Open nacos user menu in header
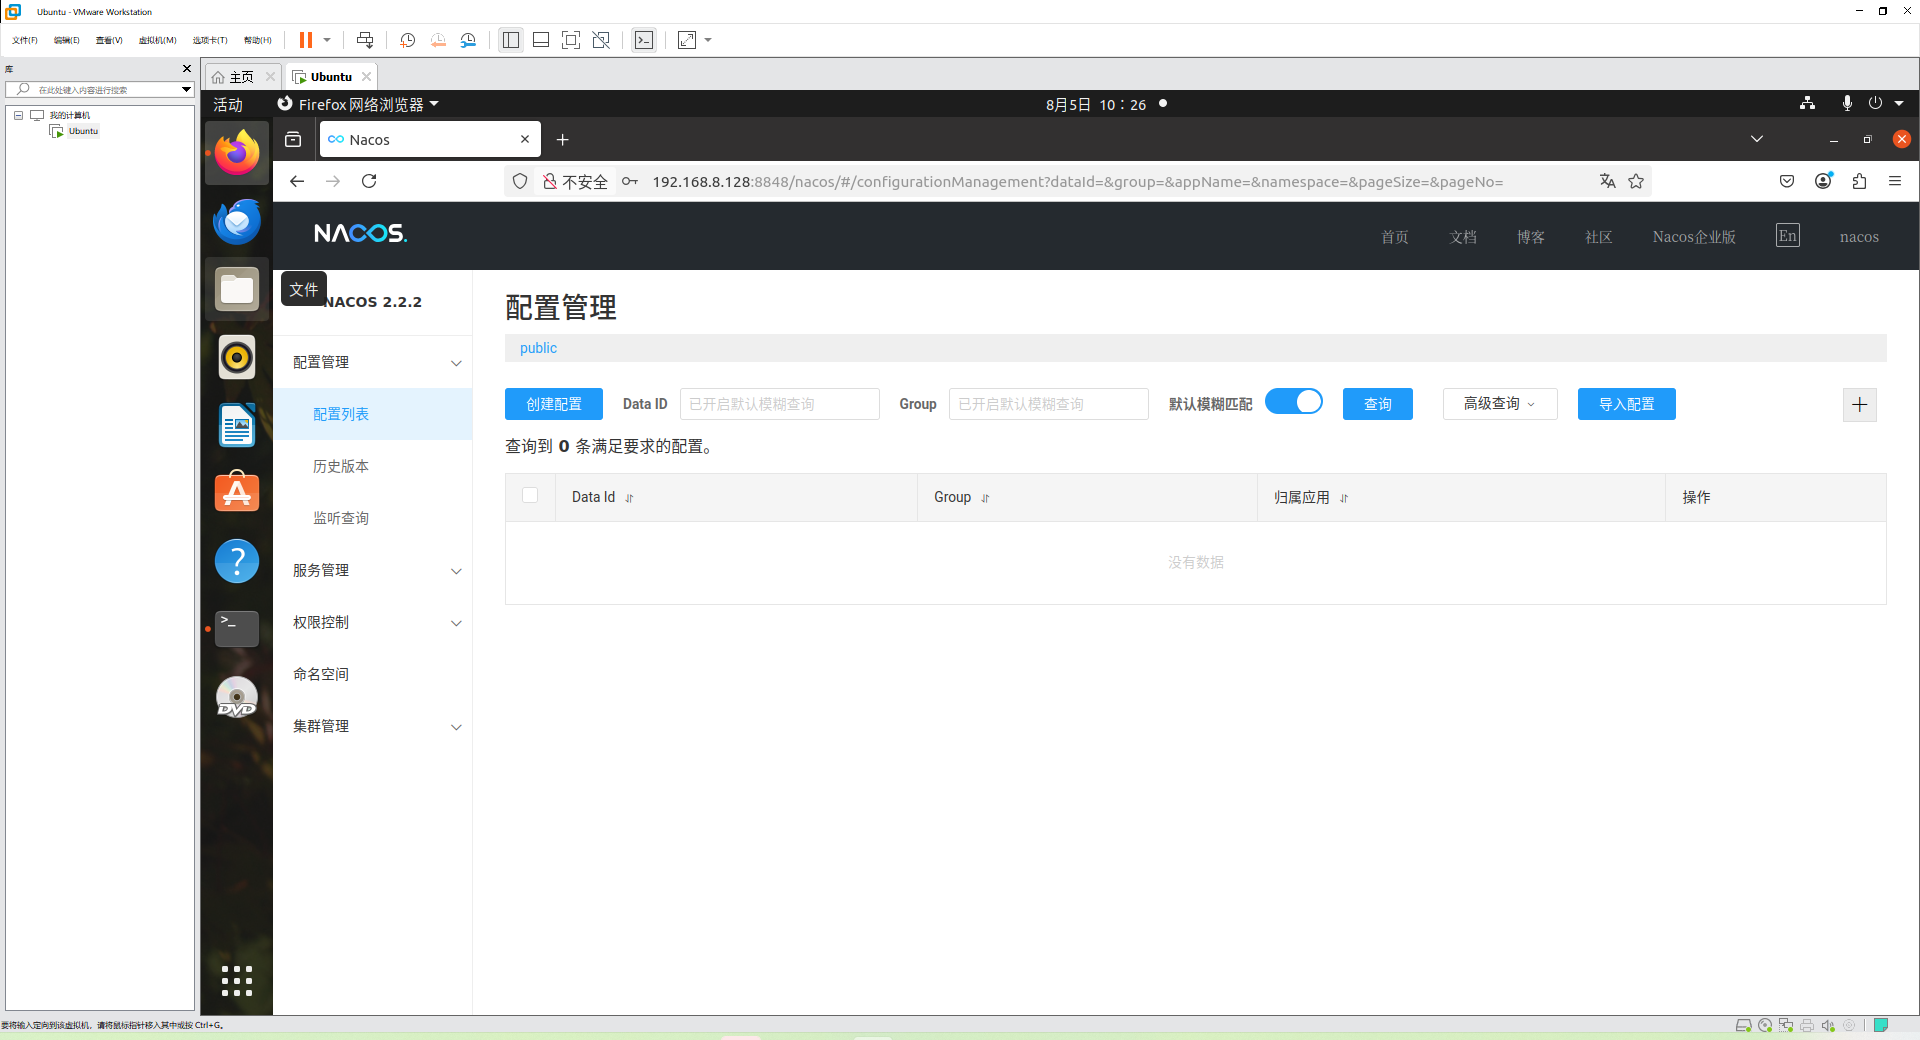The image size is (1920, 1040). 1859,237
